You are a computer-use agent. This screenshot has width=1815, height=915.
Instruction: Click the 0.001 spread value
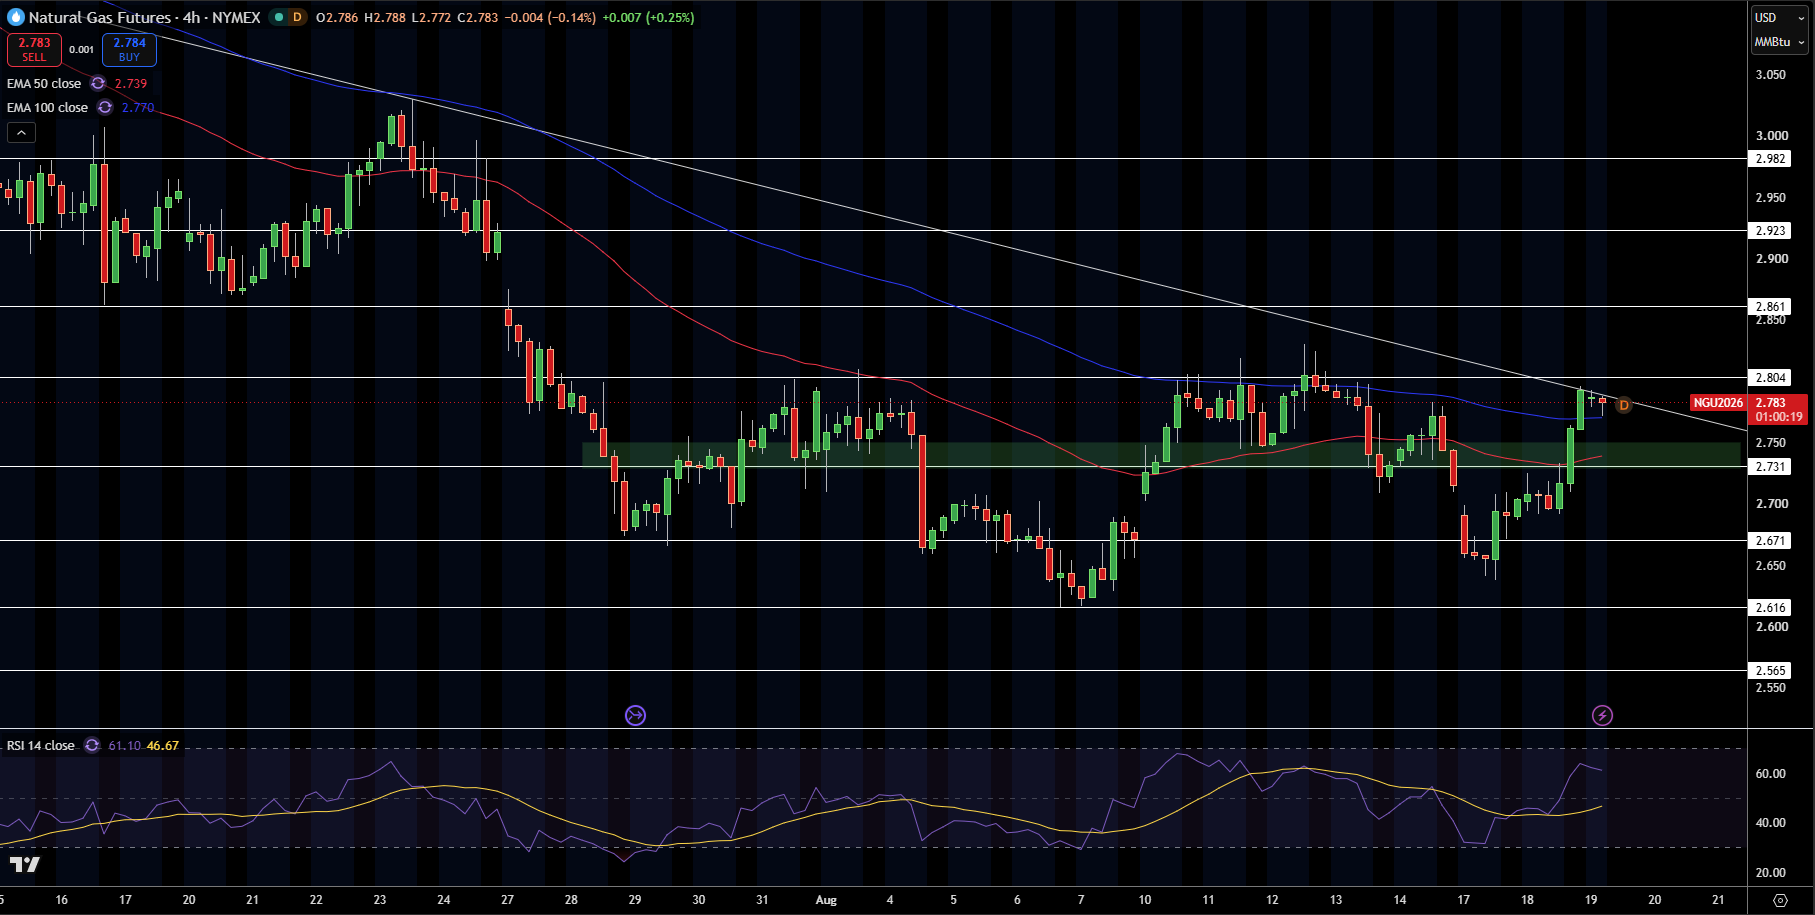tap(82, 49)
